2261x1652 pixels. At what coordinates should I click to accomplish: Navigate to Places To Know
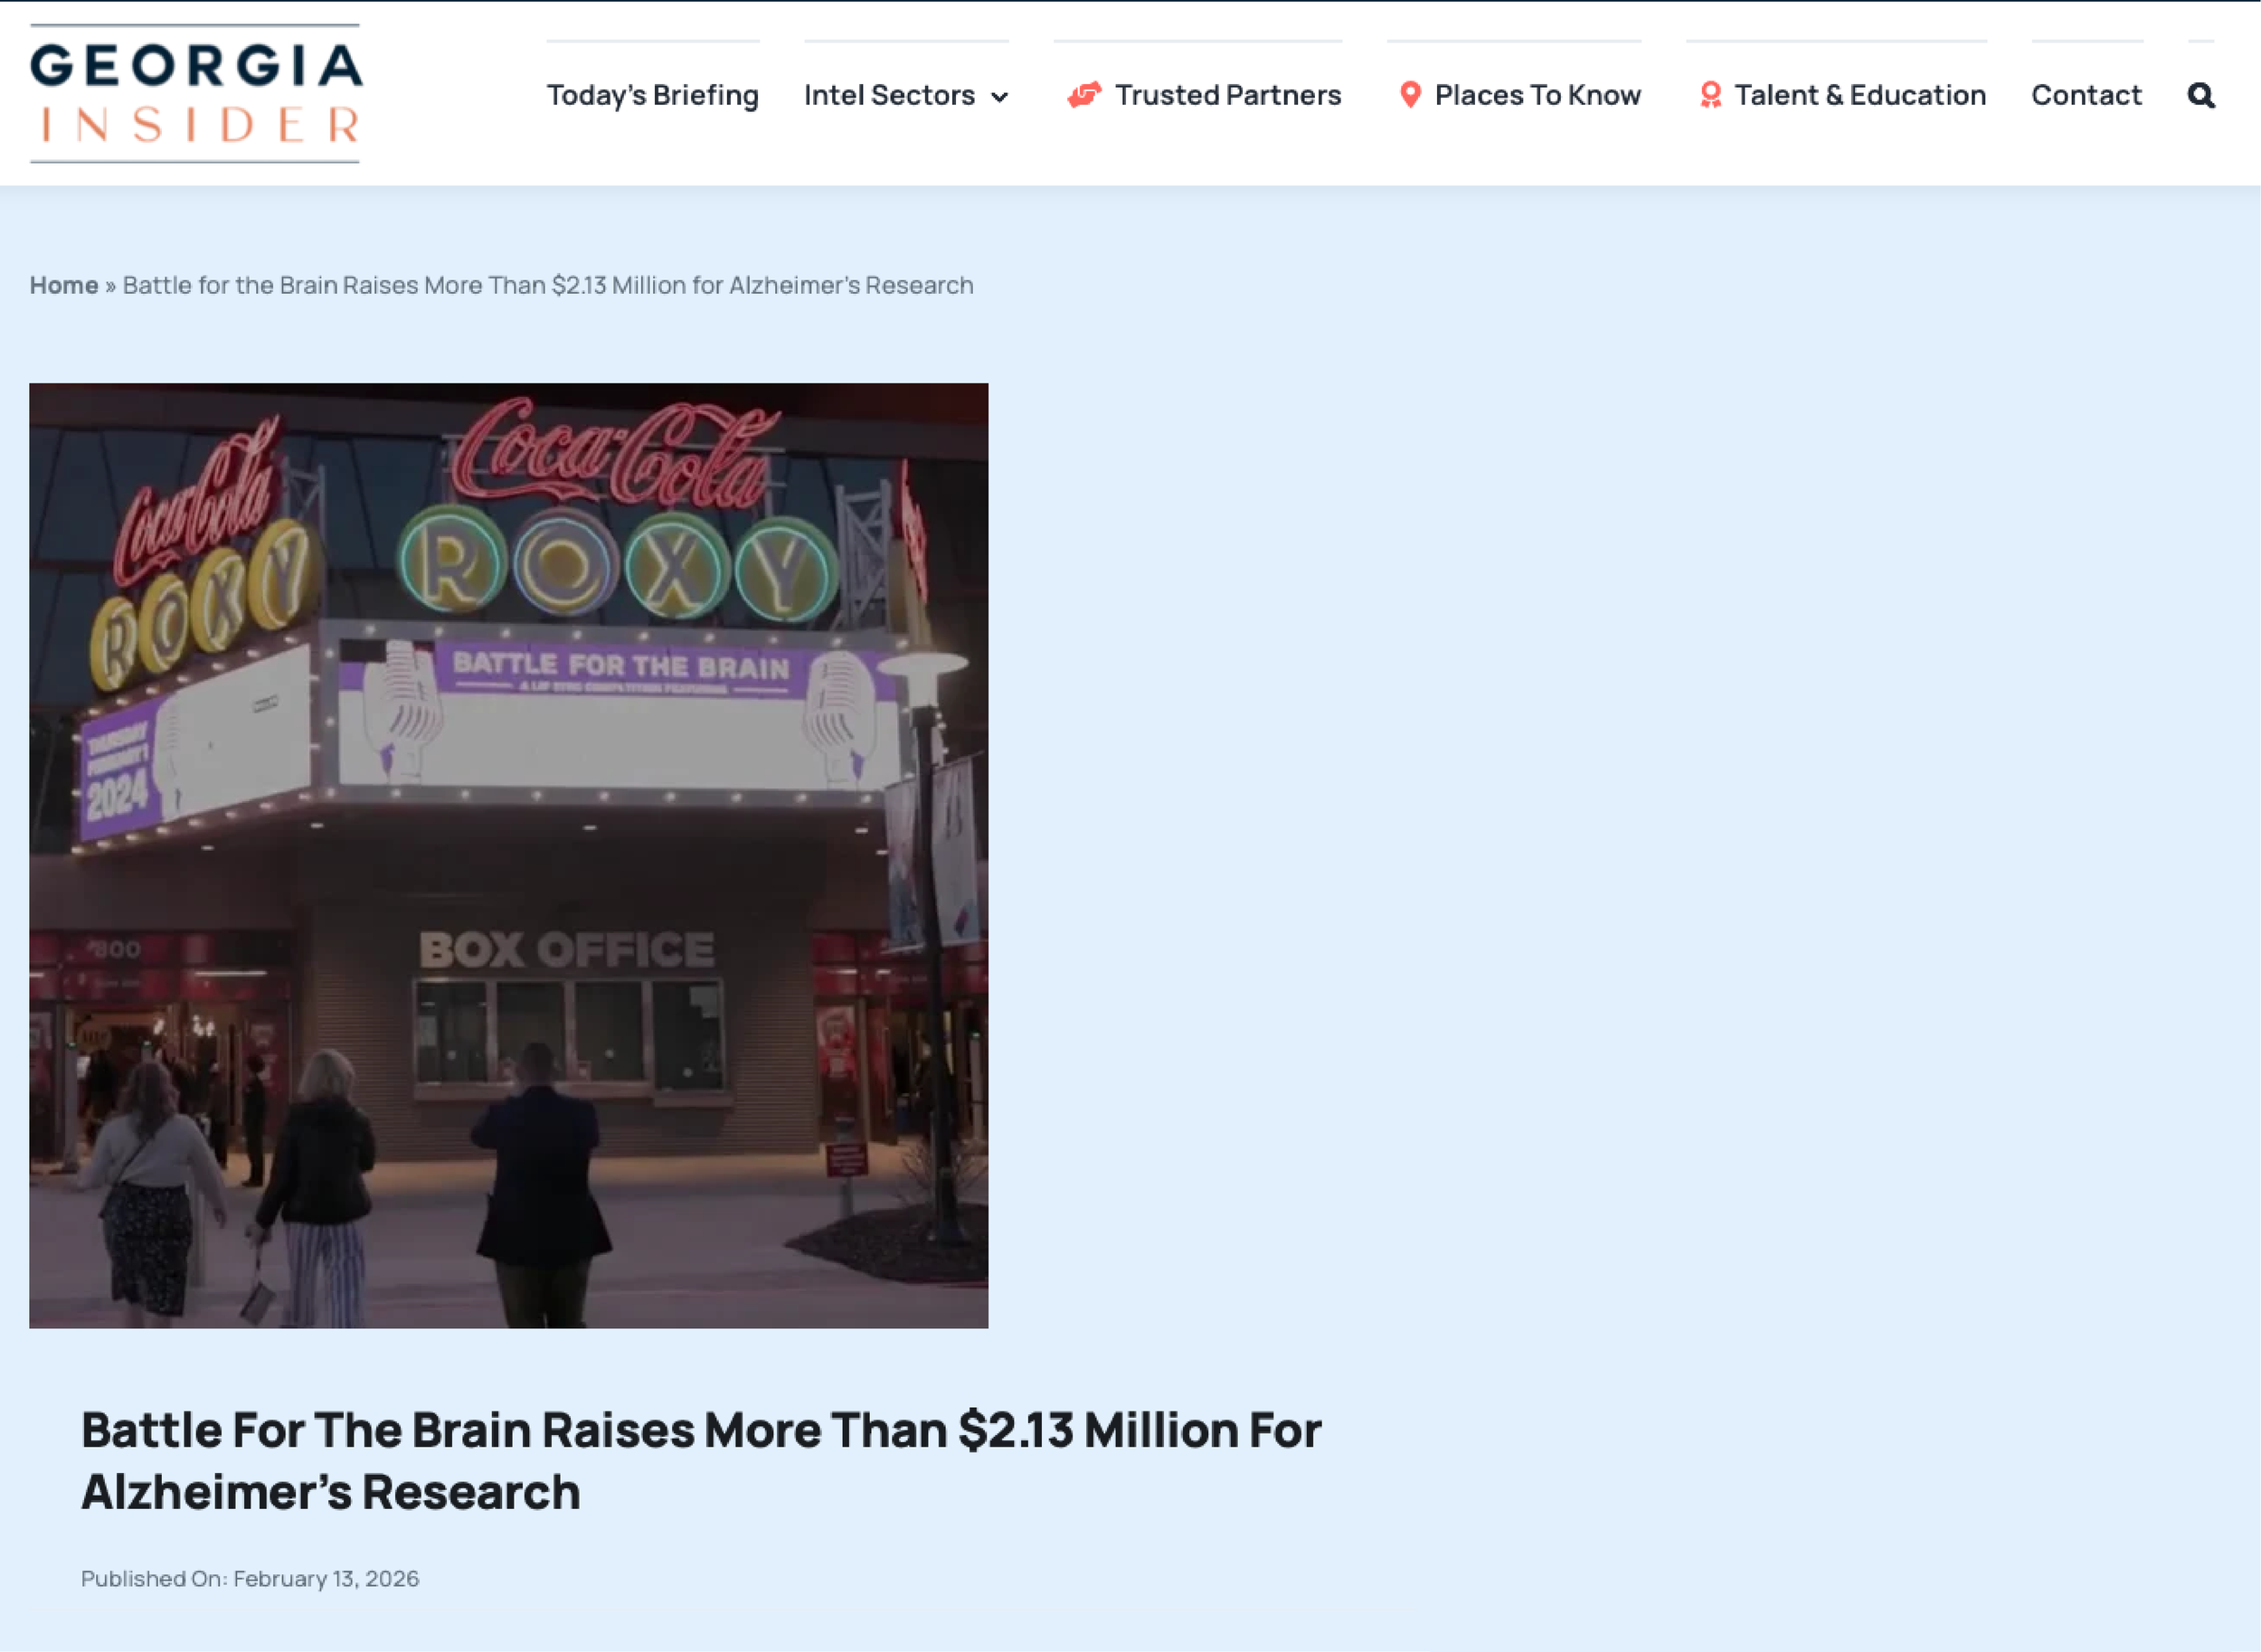point(1537,95)
